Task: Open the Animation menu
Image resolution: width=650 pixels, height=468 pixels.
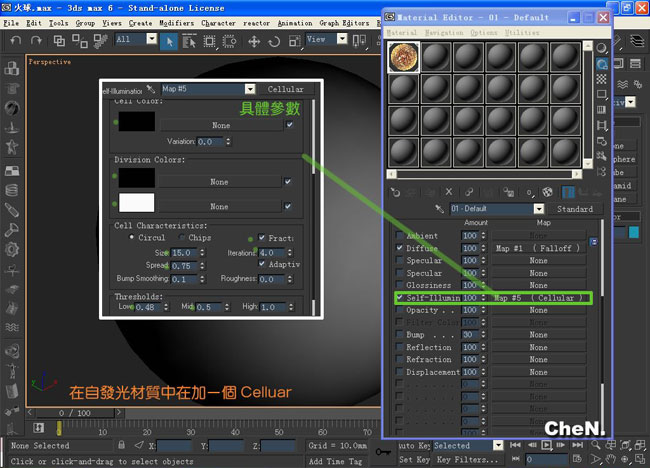Action: tap(295, 23)
